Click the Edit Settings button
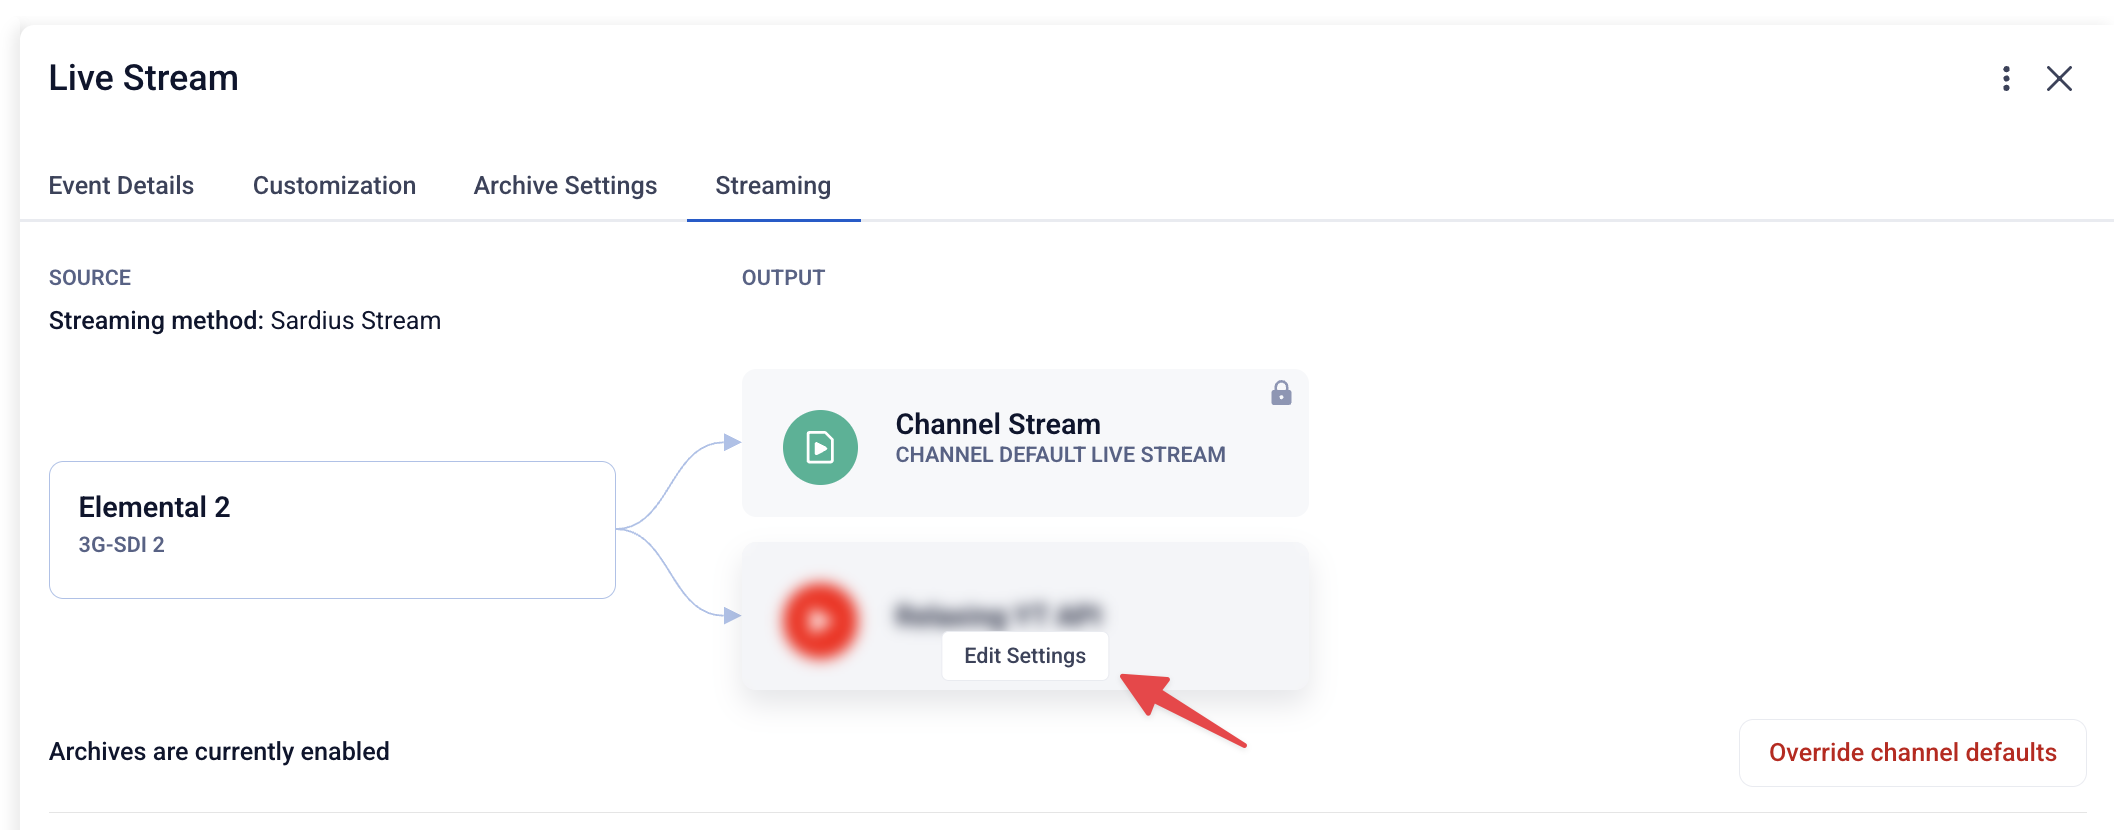2114x830 pixels. tap(1025, 656)
